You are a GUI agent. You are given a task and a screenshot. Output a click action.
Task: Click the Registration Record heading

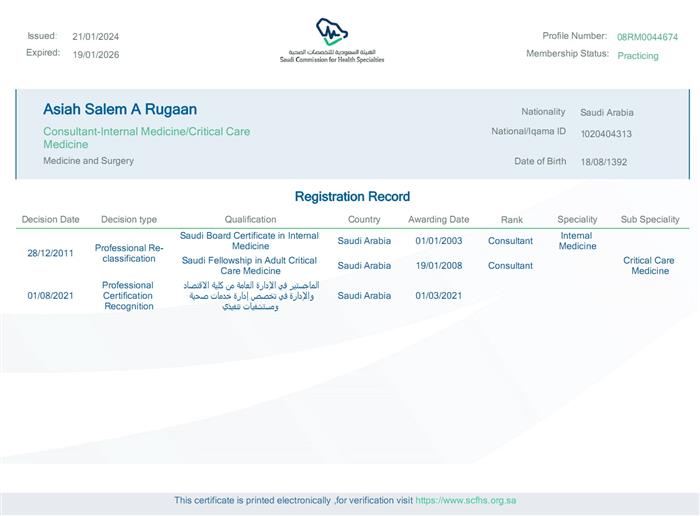(x=352, y=197)
